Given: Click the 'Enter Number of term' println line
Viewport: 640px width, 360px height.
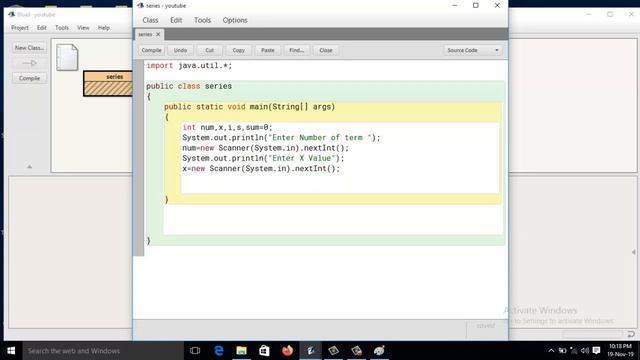Looking at the screenshot, I should pos(281,138).
